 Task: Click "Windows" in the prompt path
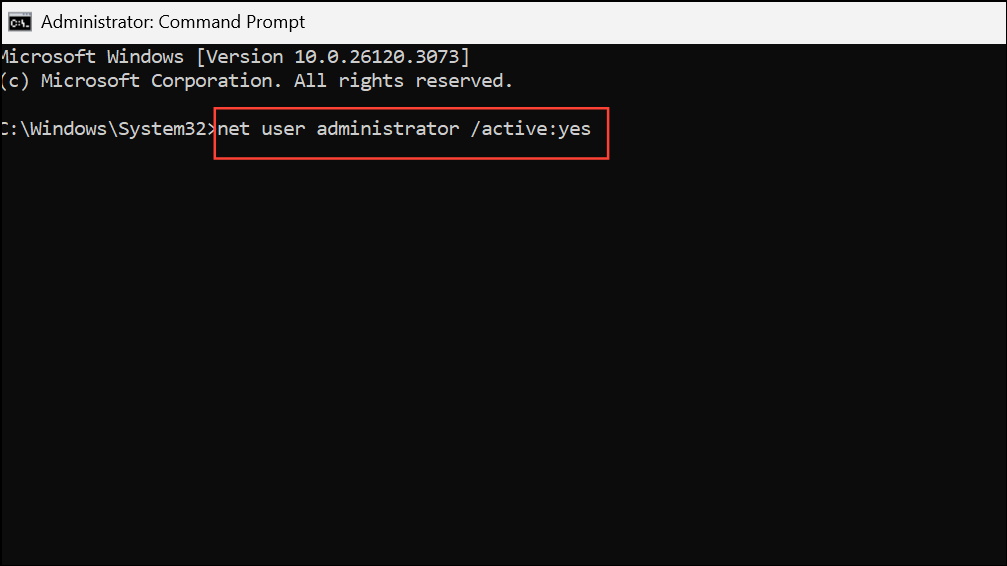[x=69, y=128]
